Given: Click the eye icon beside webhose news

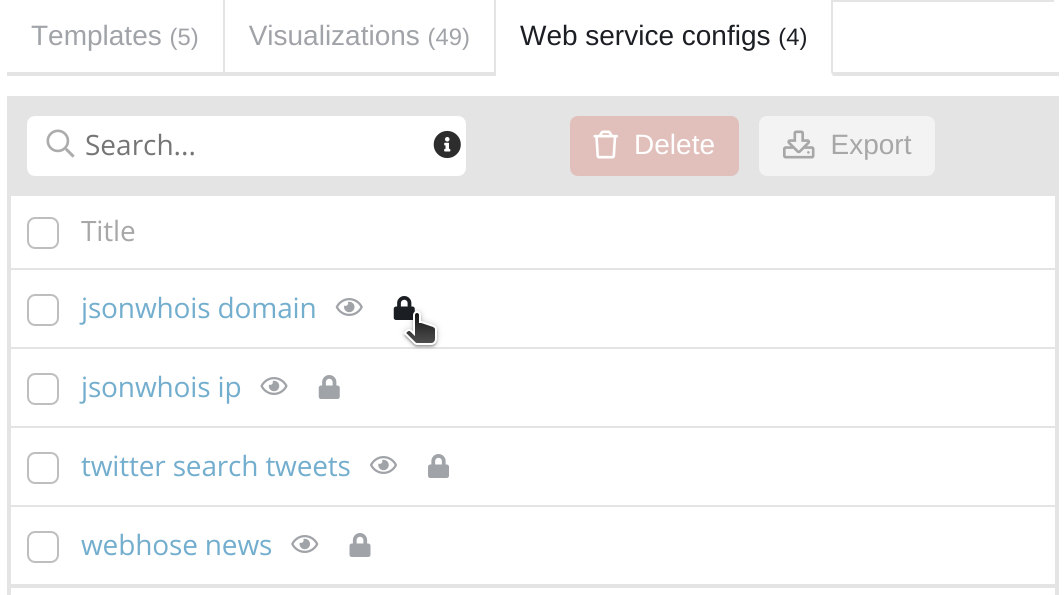Looking at the screenshot, I should pyautogui.click(x=305, y=545).
